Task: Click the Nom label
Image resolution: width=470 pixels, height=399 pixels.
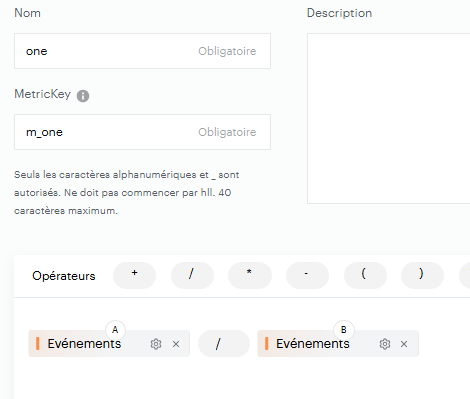Action: 27,13
